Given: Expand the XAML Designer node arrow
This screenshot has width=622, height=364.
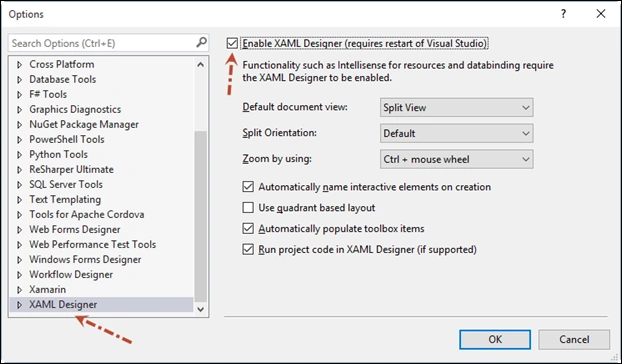Looking at the screenshot, I should (19, 305).
